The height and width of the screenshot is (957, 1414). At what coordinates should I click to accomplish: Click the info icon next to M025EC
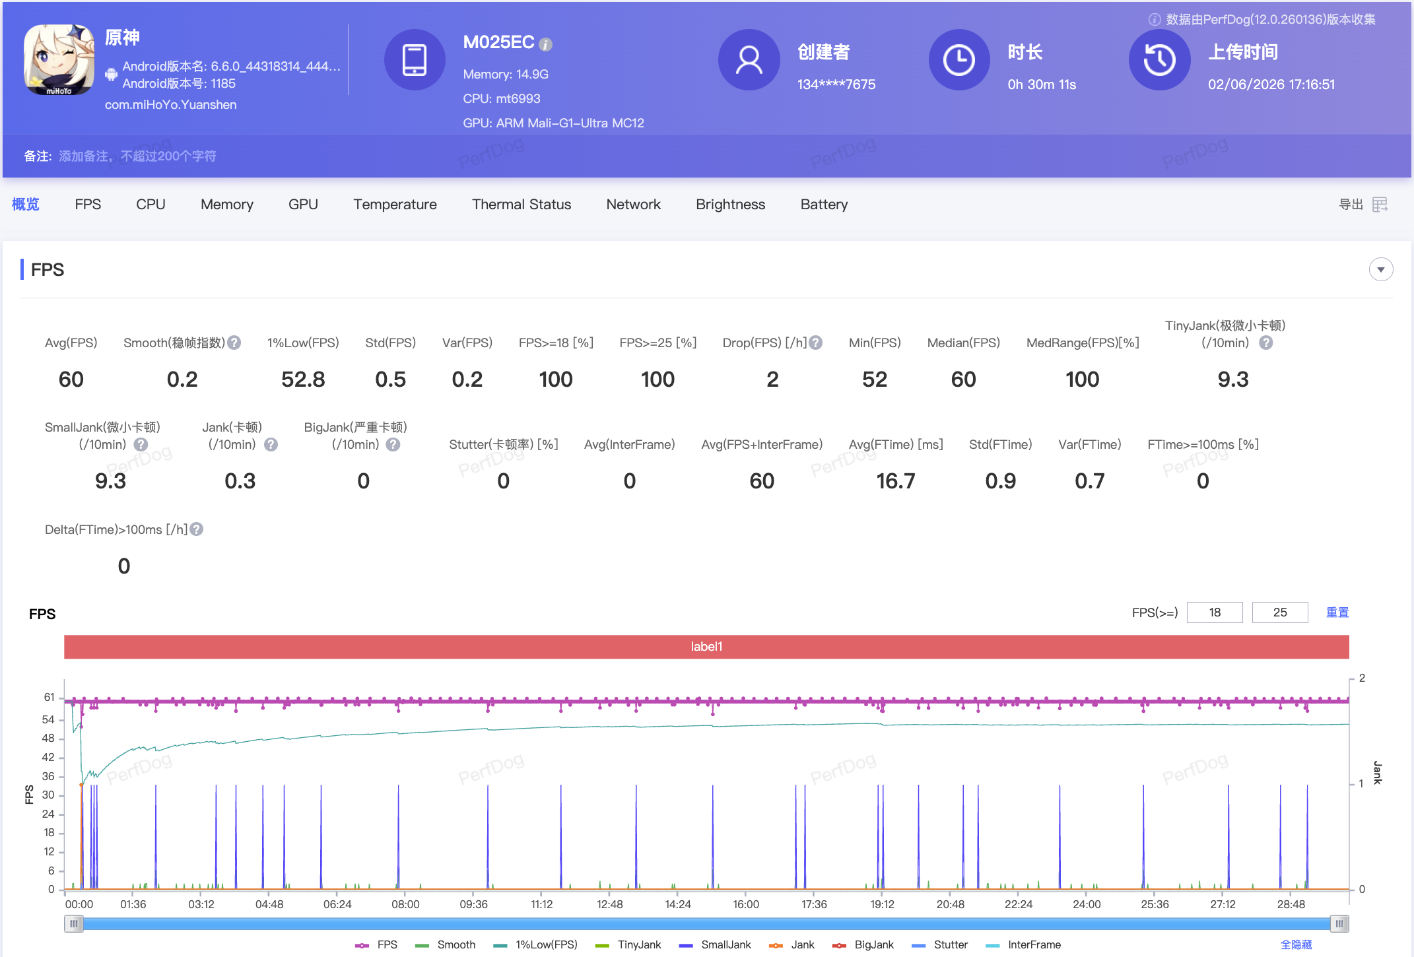(x=545, y=44)
